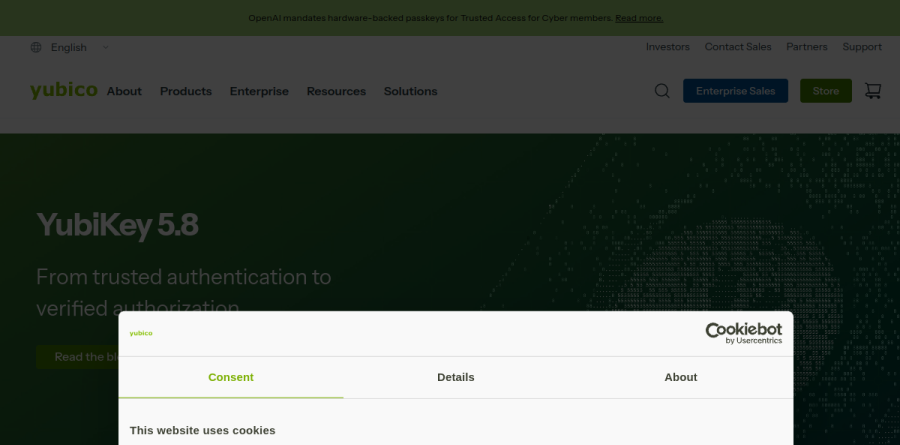Click the Read the blog button
900x445 pixels.
click(x=77, y=357)
